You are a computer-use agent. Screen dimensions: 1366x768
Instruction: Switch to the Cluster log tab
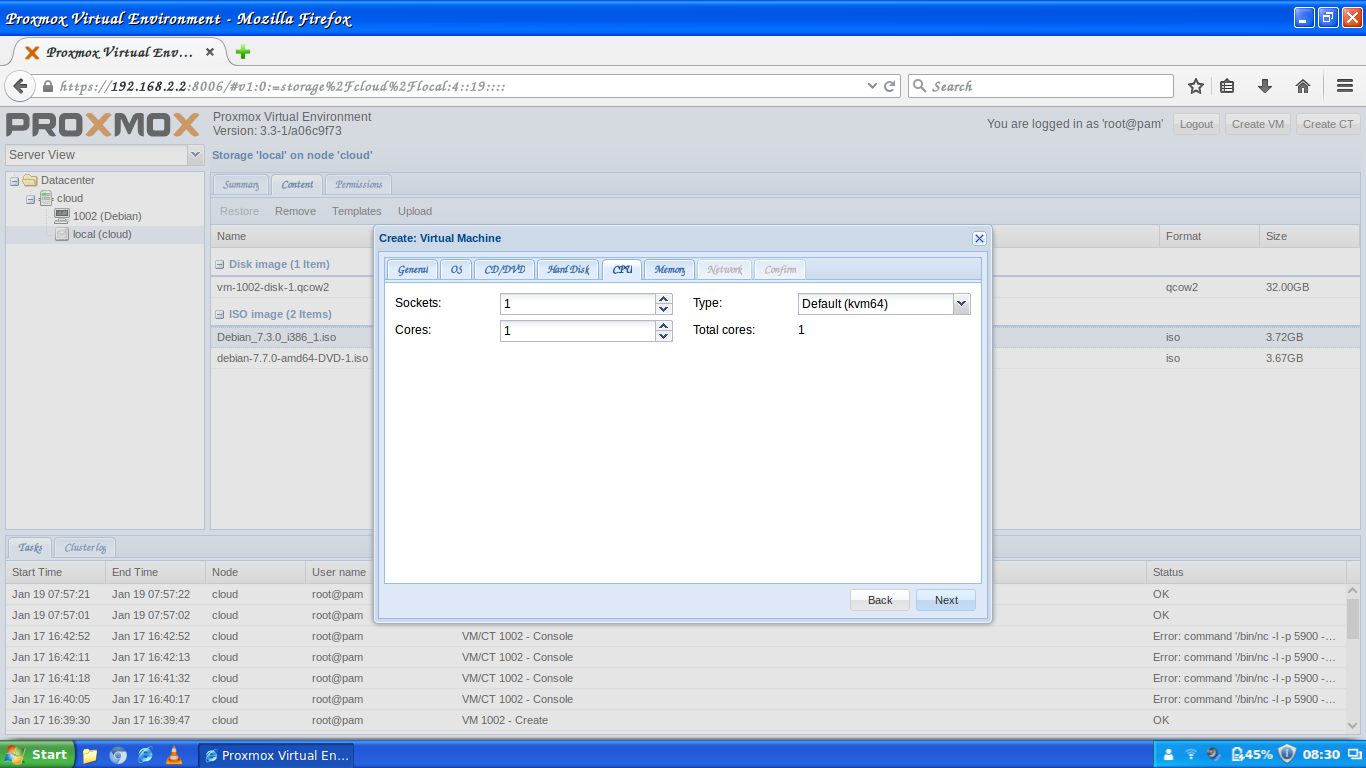pos(85,547)
